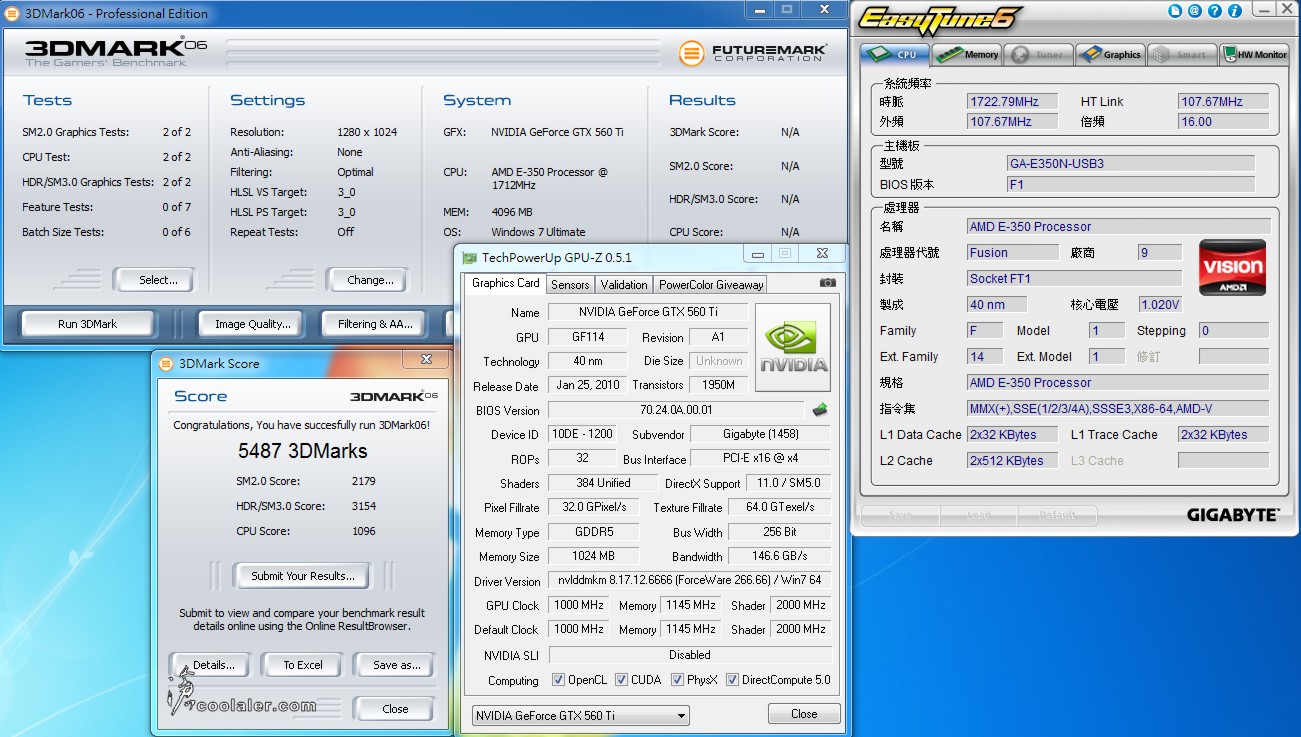1301x737 pixels.
Task: Click the L2 Cache 2x512 KBytes value
Action: coord(1012,461)
